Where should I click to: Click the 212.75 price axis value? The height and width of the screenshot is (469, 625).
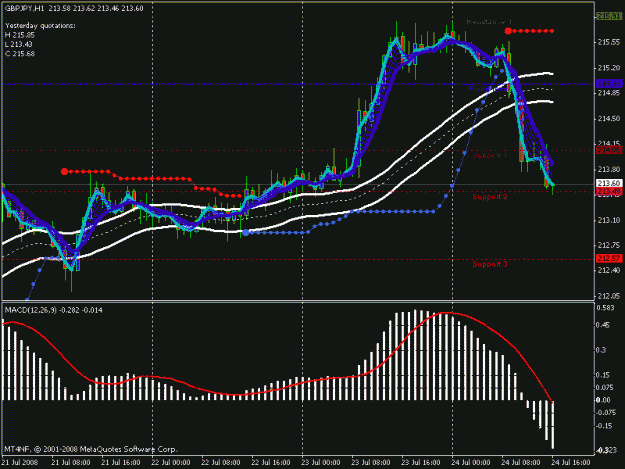(609, 245)
